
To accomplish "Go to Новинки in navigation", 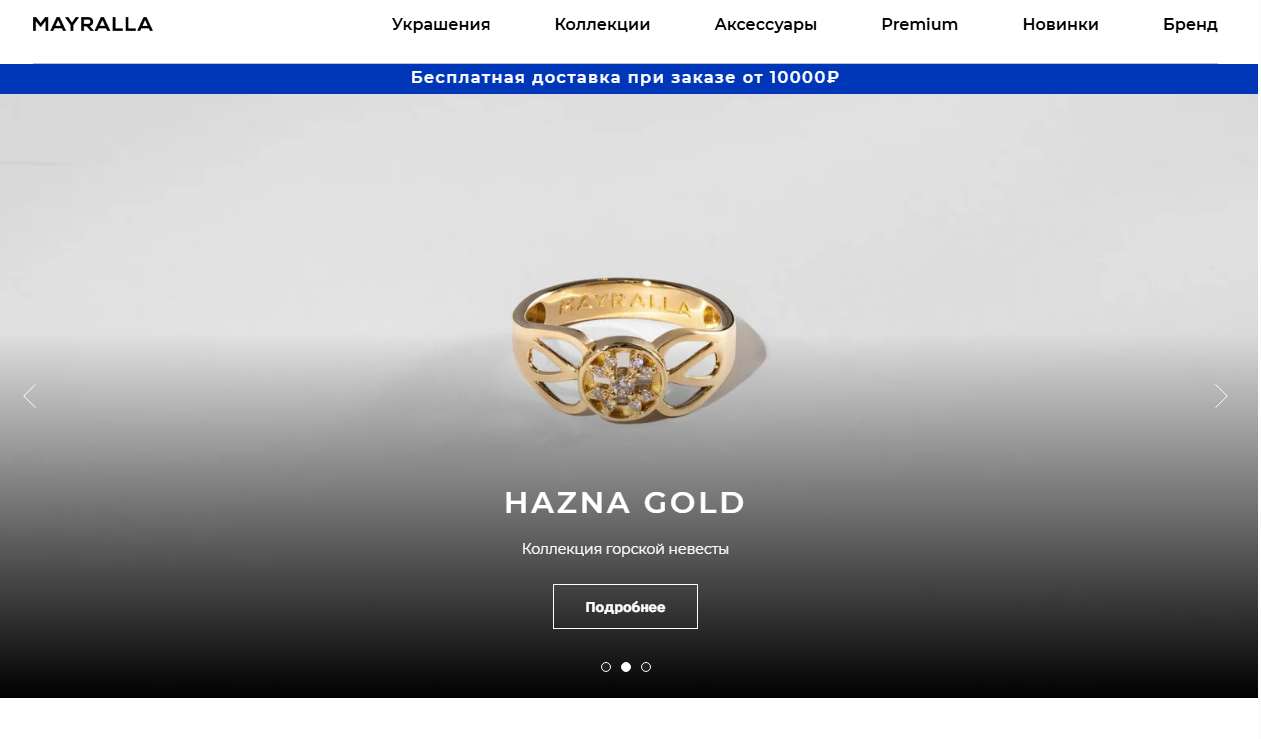I will [1060, 25].
